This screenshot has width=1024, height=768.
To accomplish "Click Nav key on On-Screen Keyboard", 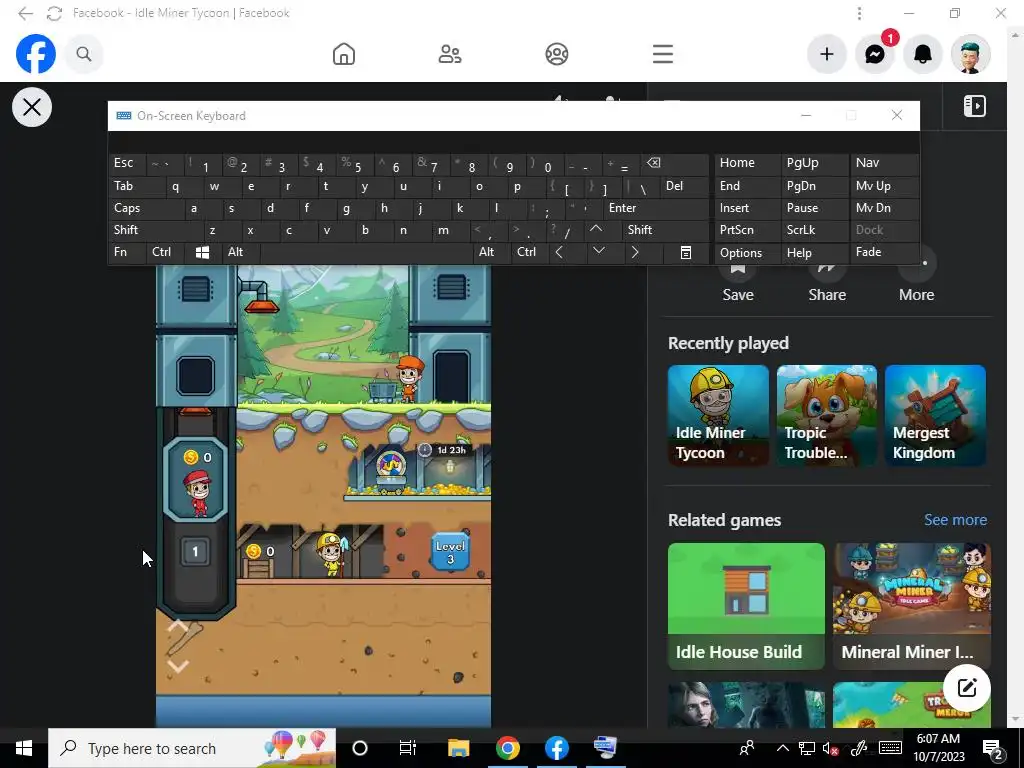I will [x=886, y=163].
